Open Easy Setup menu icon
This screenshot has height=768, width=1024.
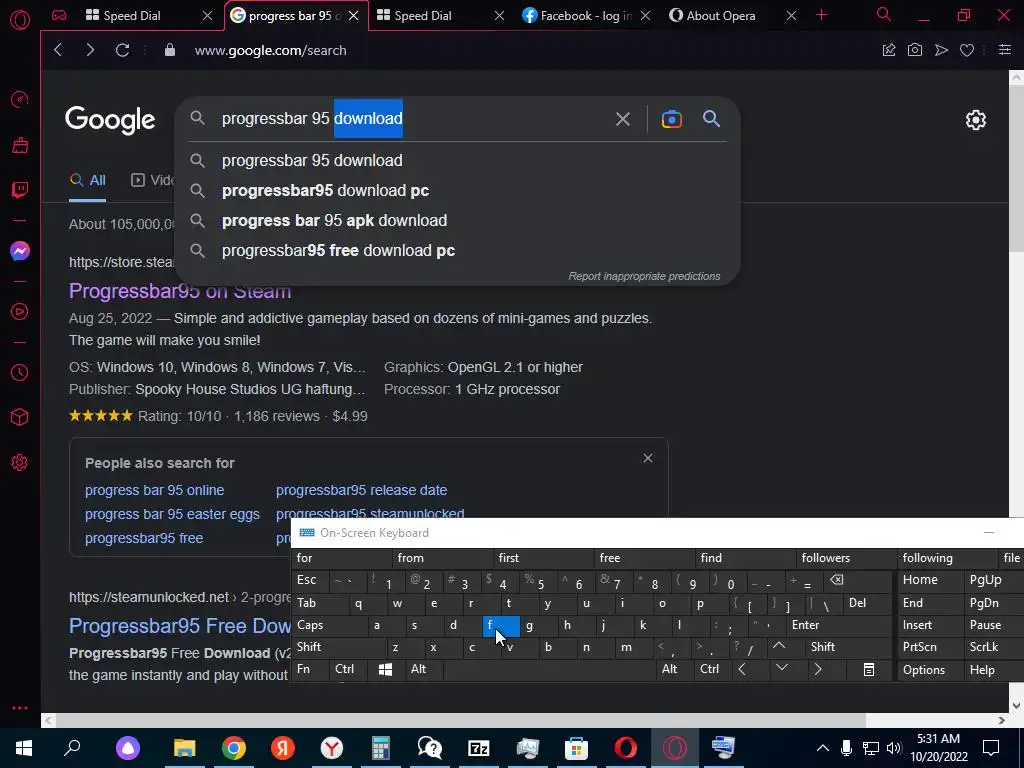click(1004, 50)
